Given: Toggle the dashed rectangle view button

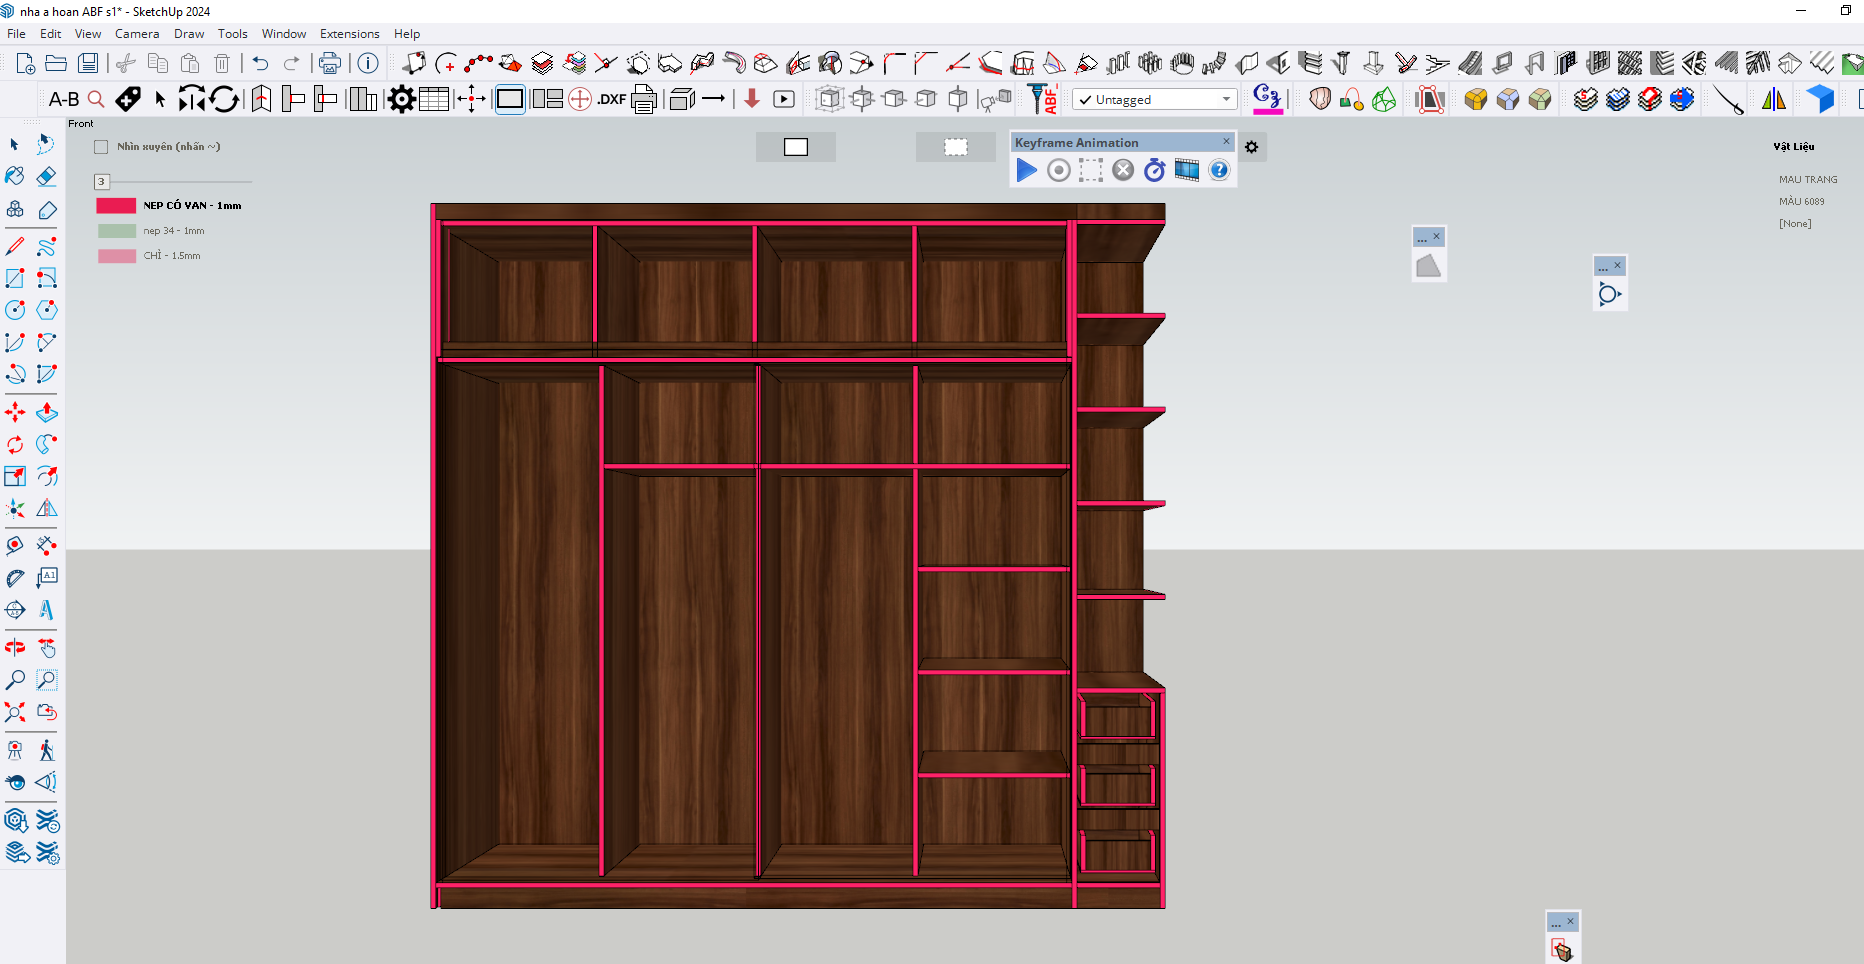Looking at the screenshot, I should (x=956, y=147).
